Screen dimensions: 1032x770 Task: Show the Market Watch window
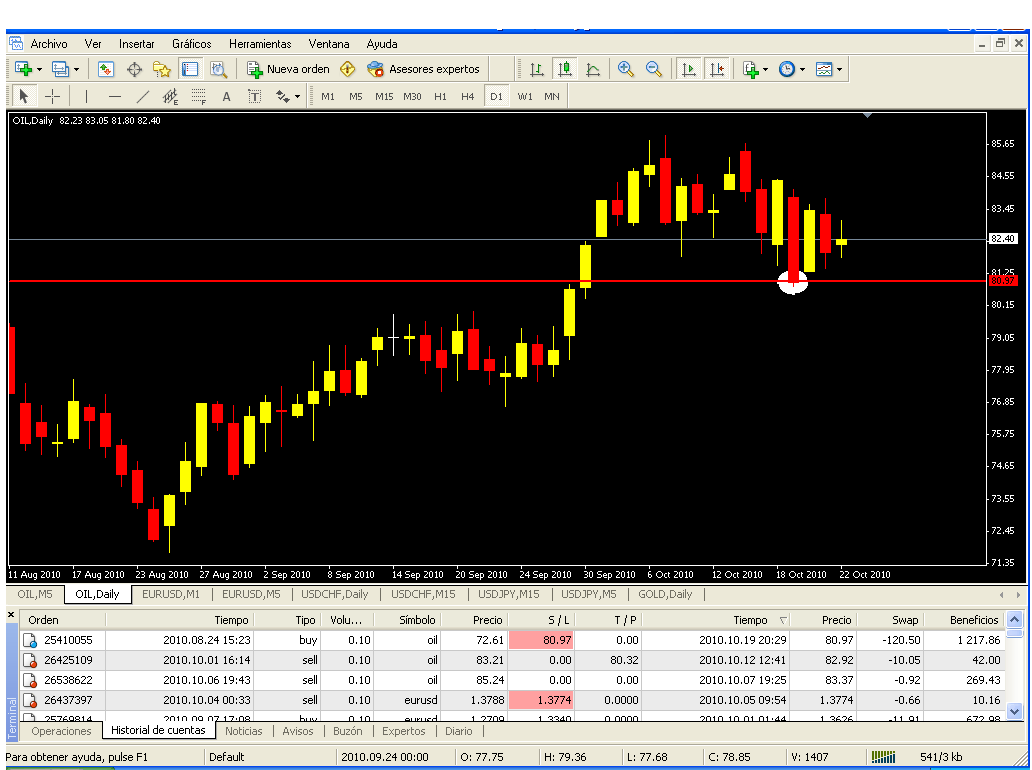106,69
